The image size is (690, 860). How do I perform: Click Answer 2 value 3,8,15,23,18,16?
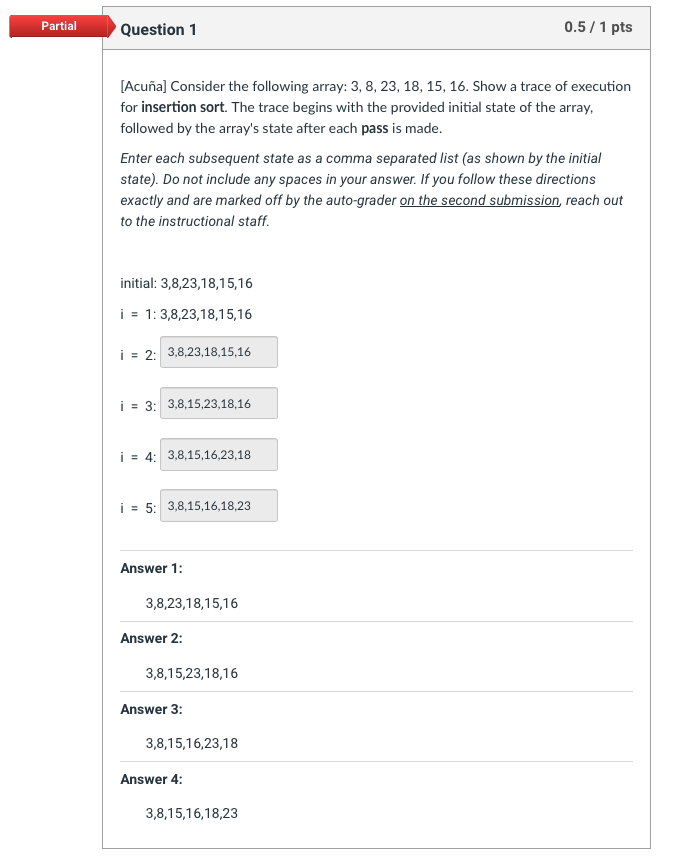pos(192,673)
